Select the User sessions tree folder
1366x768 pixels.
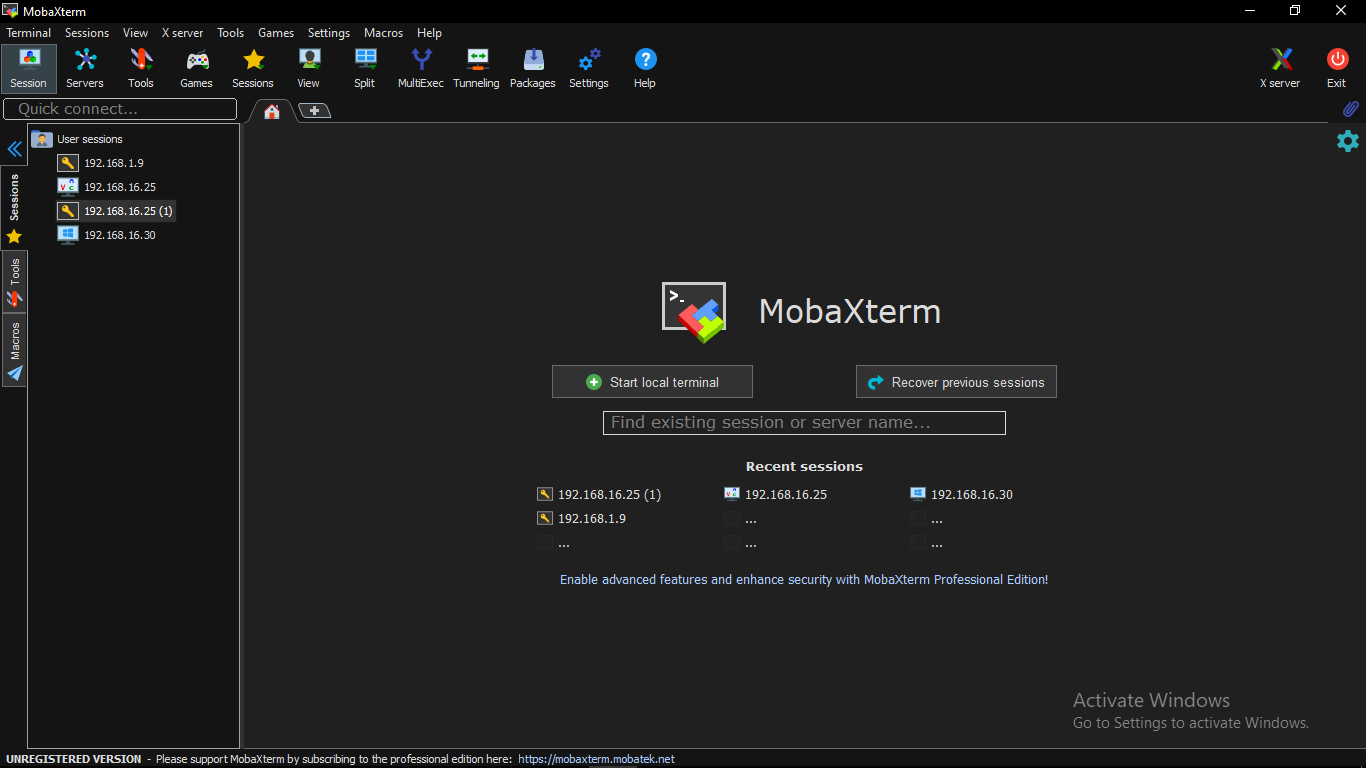point(78,139)
